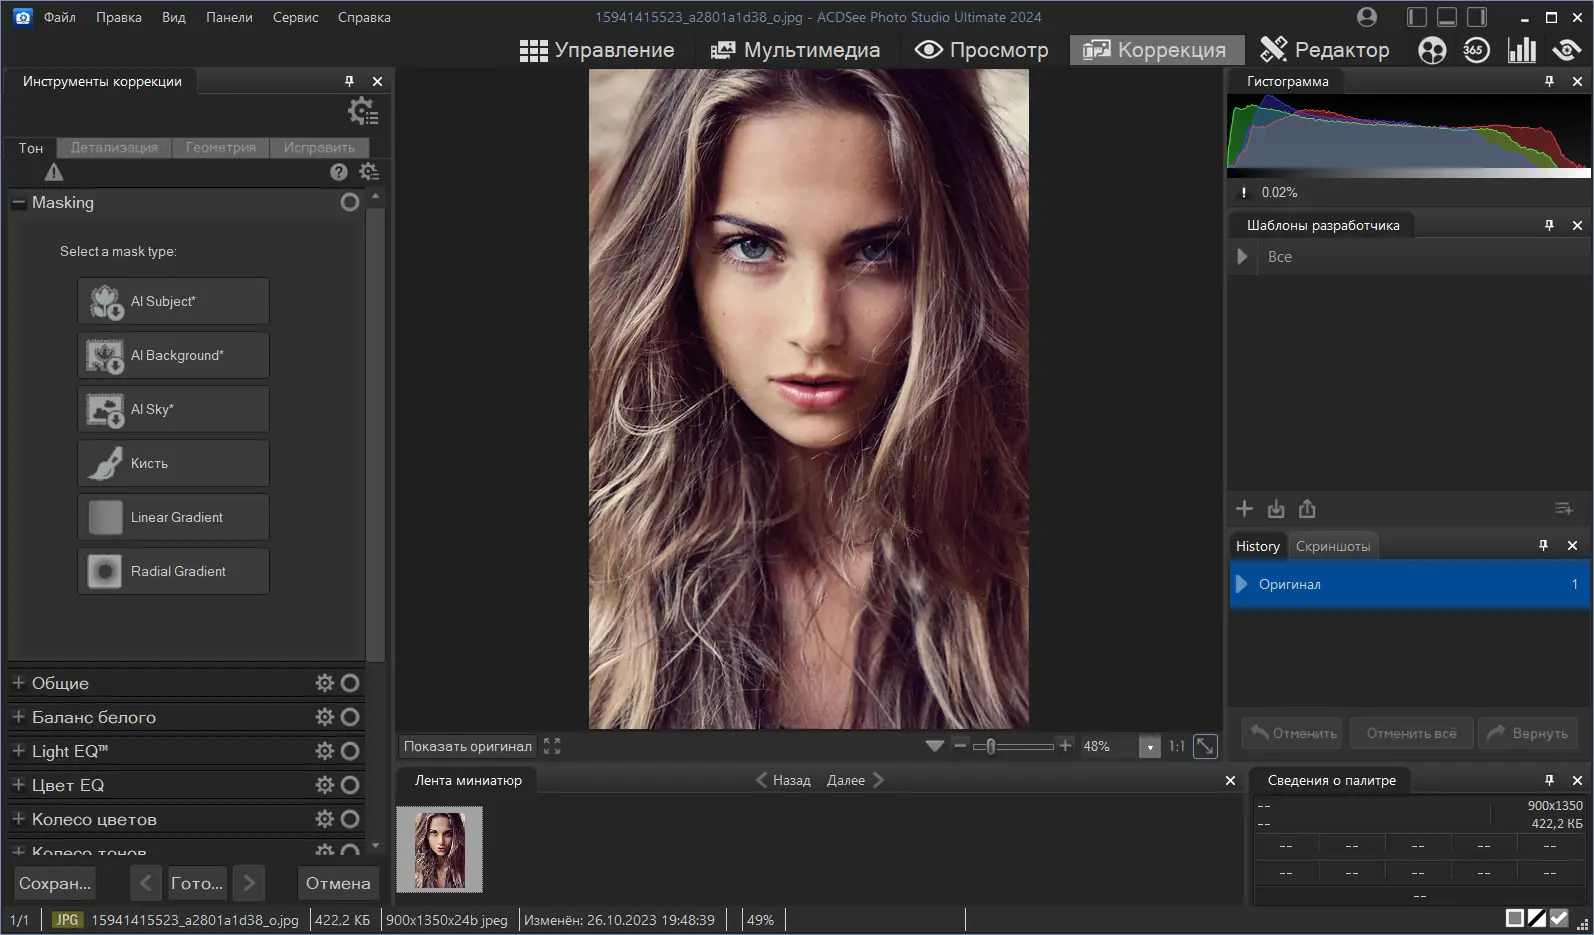Select the AI Background mask
Viewport: 1594px width, 935px height.
coord(173,355)
